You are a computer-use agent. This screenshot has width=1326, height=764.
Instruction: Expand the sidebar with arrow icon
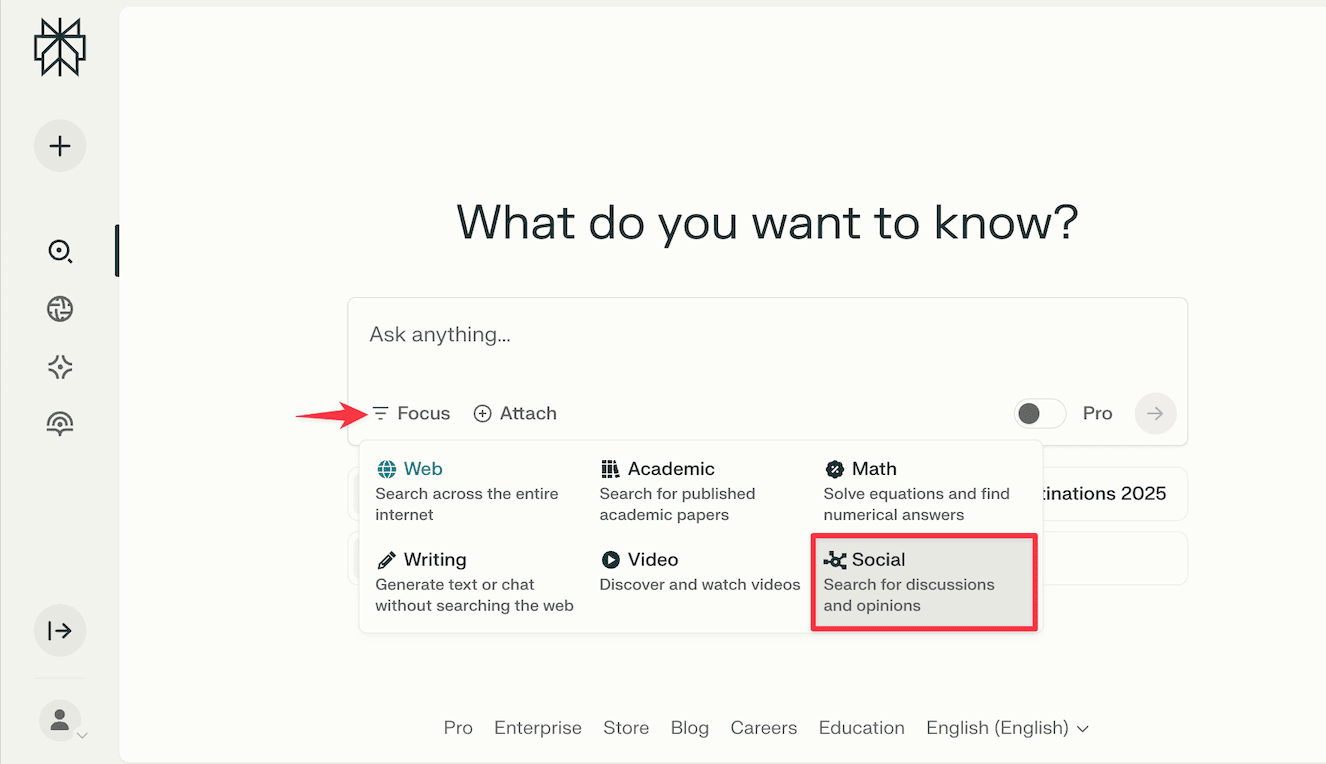[x=60, y=630]
